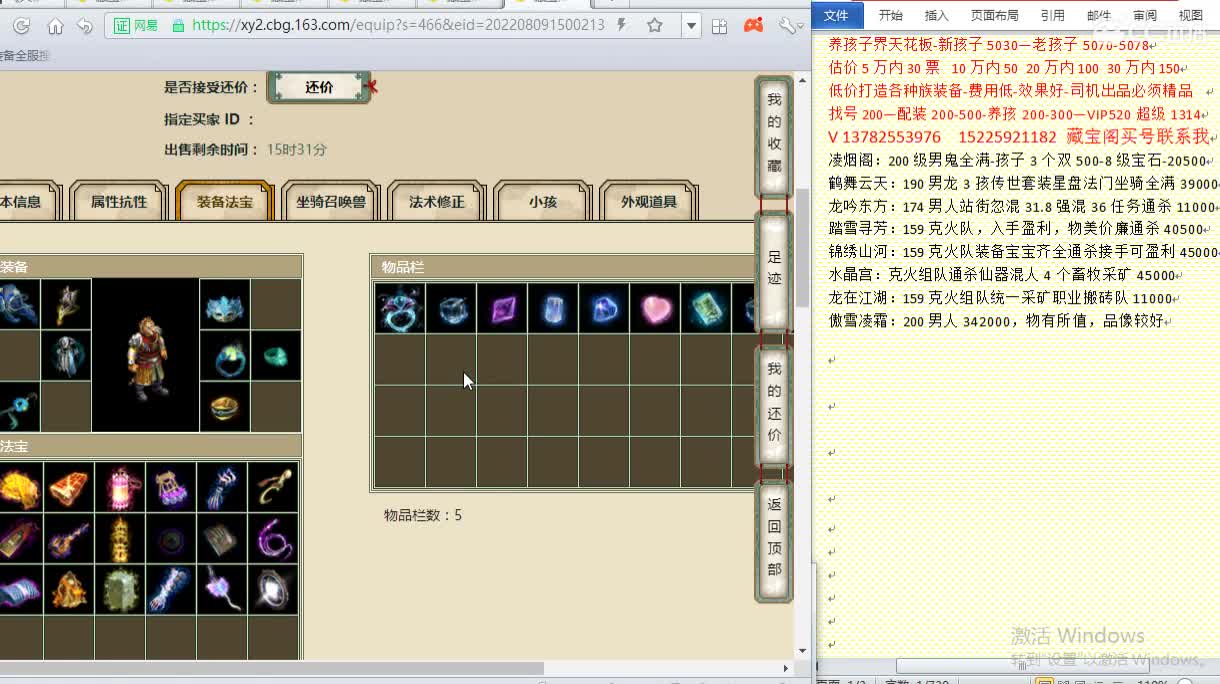Go to the browser home page icon
The height and width of the screenshot is (684, 1220).
[x=55, y=26]
